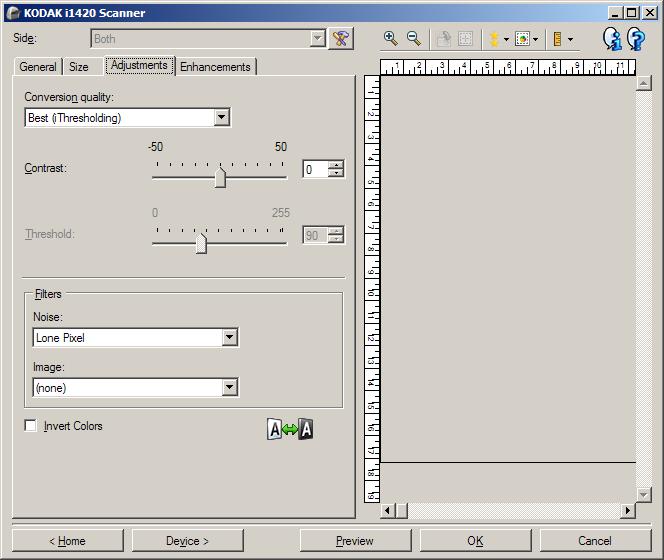Click the Invert Colors A-to-A illustration icon

(290, 429)
